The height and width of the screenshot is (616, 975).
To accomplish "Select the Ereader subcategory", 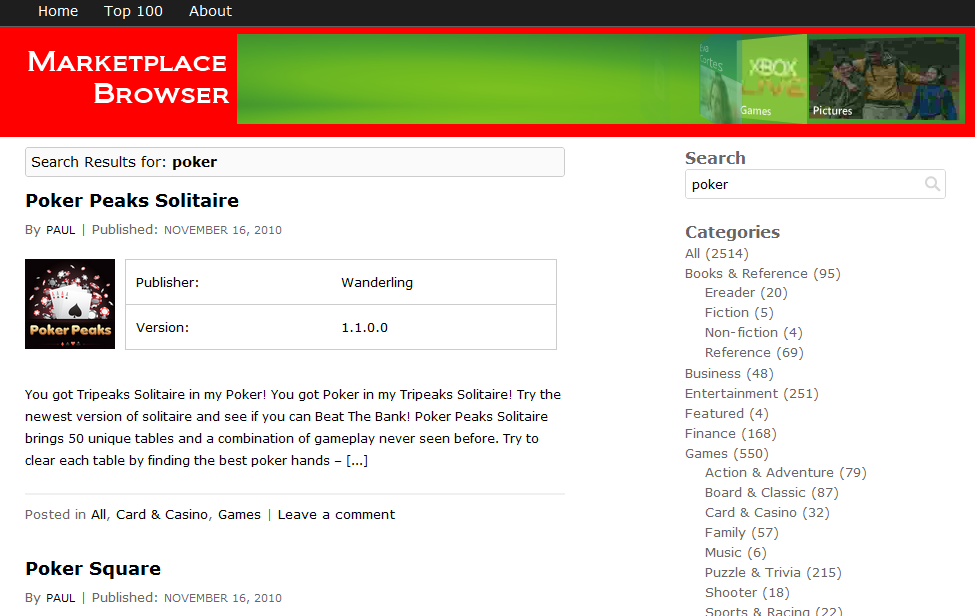I will click(x=729, y=293).
